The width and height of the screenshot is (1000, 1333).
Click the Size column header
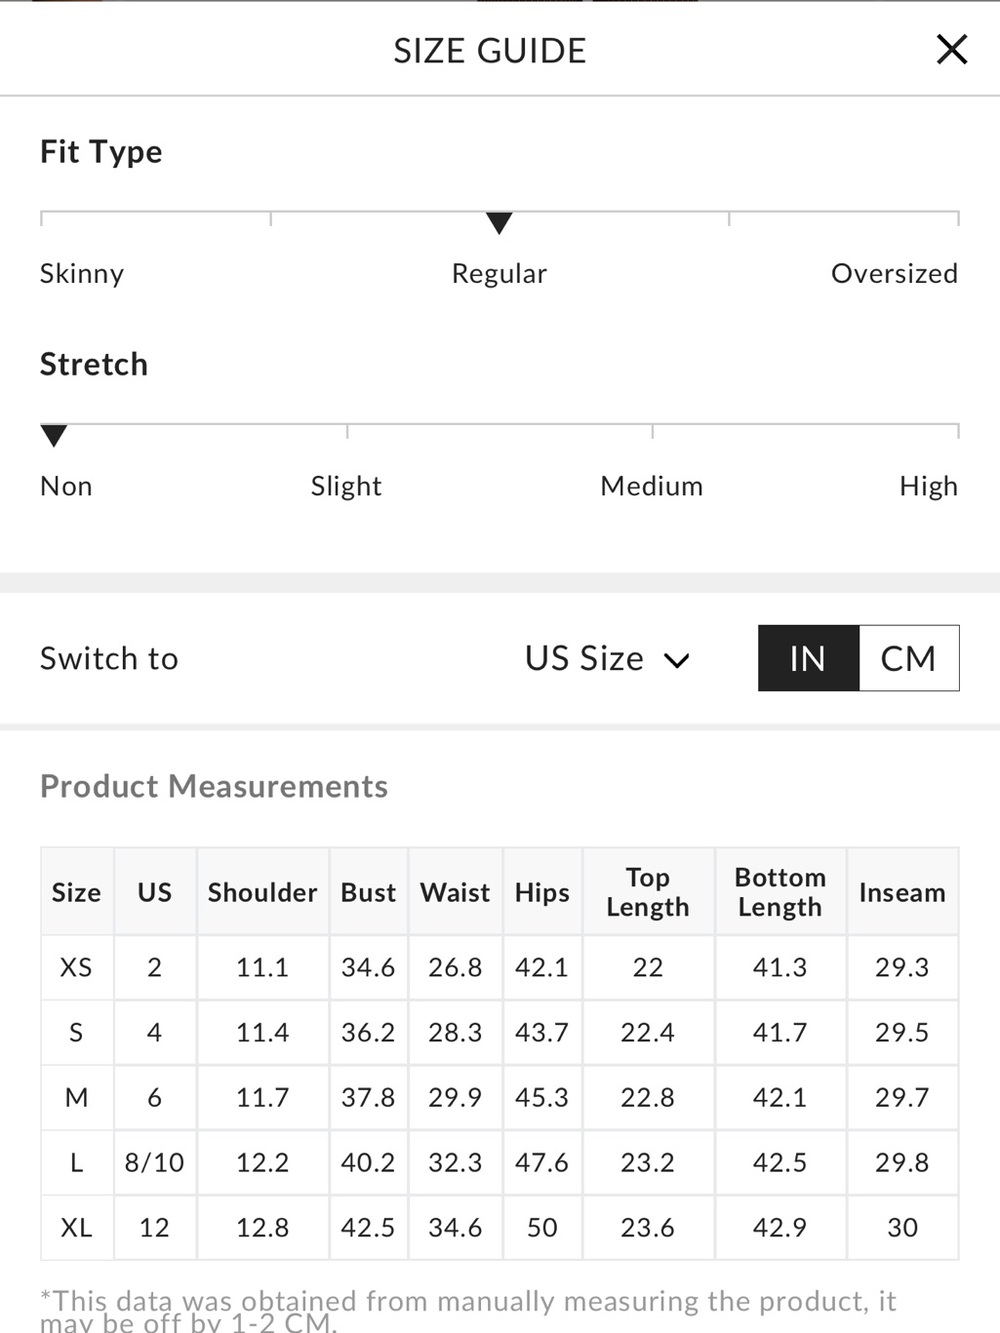pyautogui.click(x=77, y=892)
